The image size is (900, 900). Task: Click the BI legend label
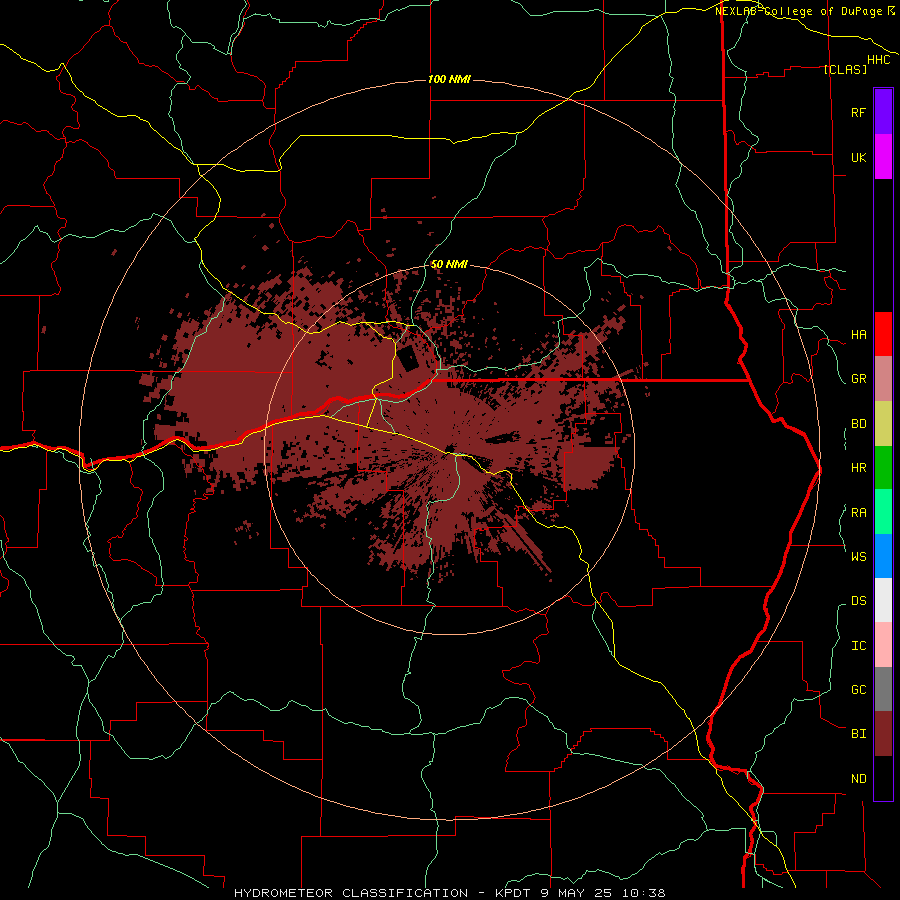[858, 734]
